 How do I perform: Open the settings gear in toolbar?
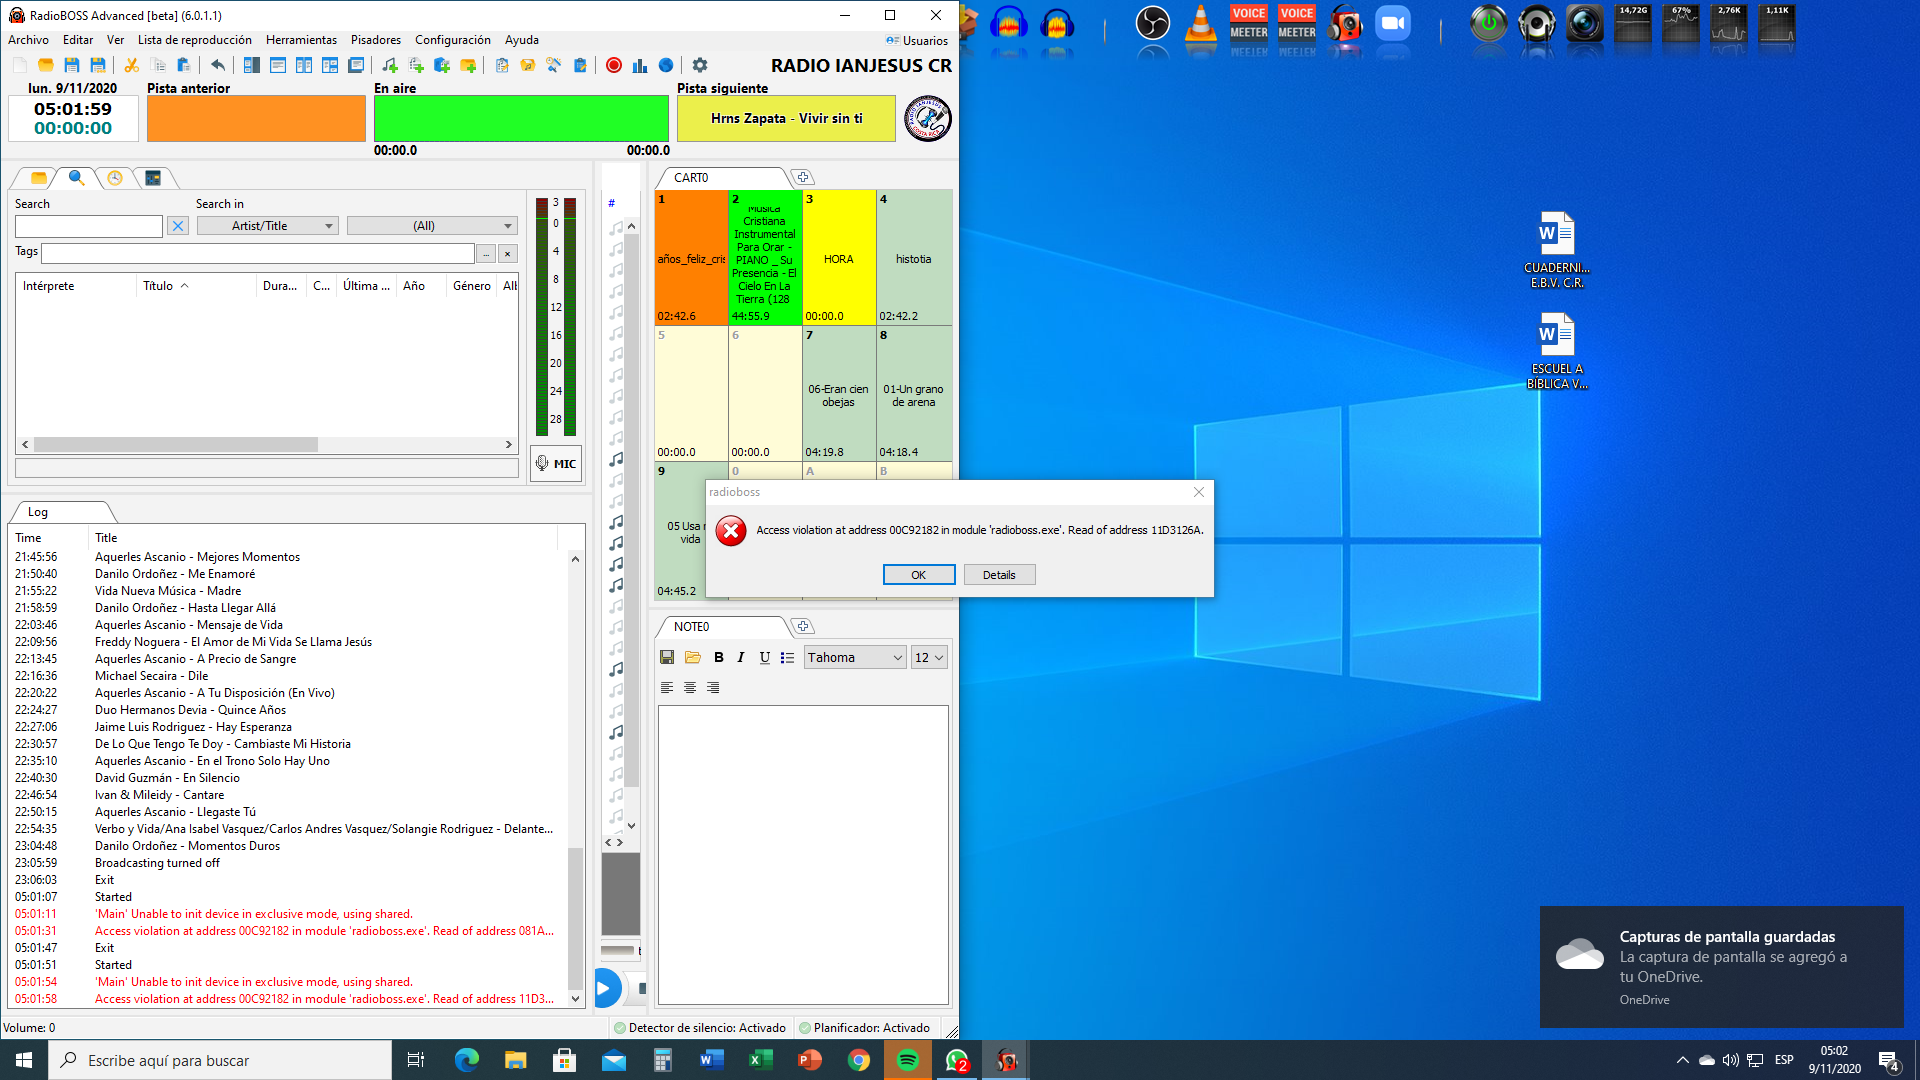700,66
